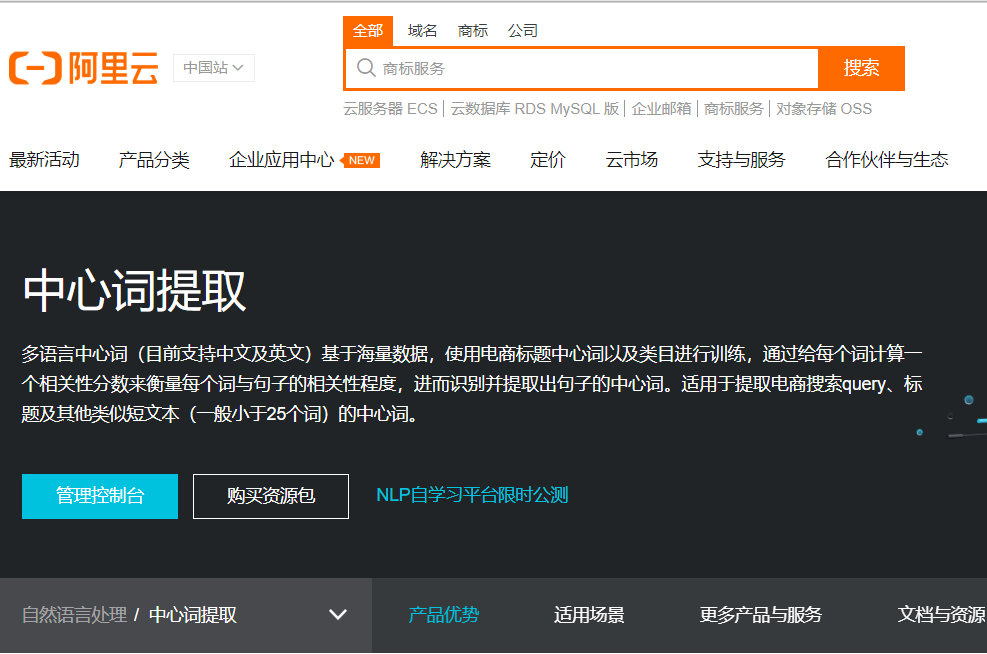
Task: Click the NEW badge beside 企业应用中心
Action: [360, 161]
